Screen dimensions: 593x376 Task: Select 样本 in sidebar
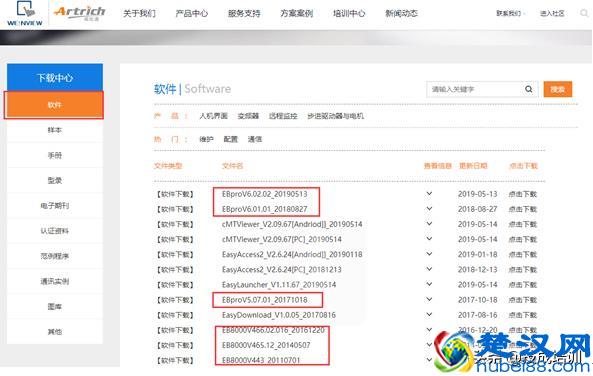click(x=54, y=130)
